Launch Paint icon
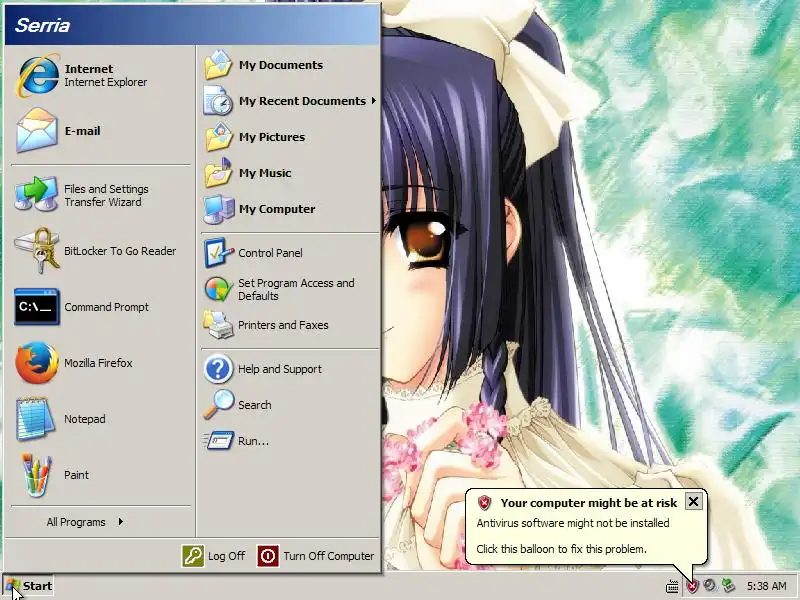The image size is (800, 600). pyautogui.click(x=36, y=475)
